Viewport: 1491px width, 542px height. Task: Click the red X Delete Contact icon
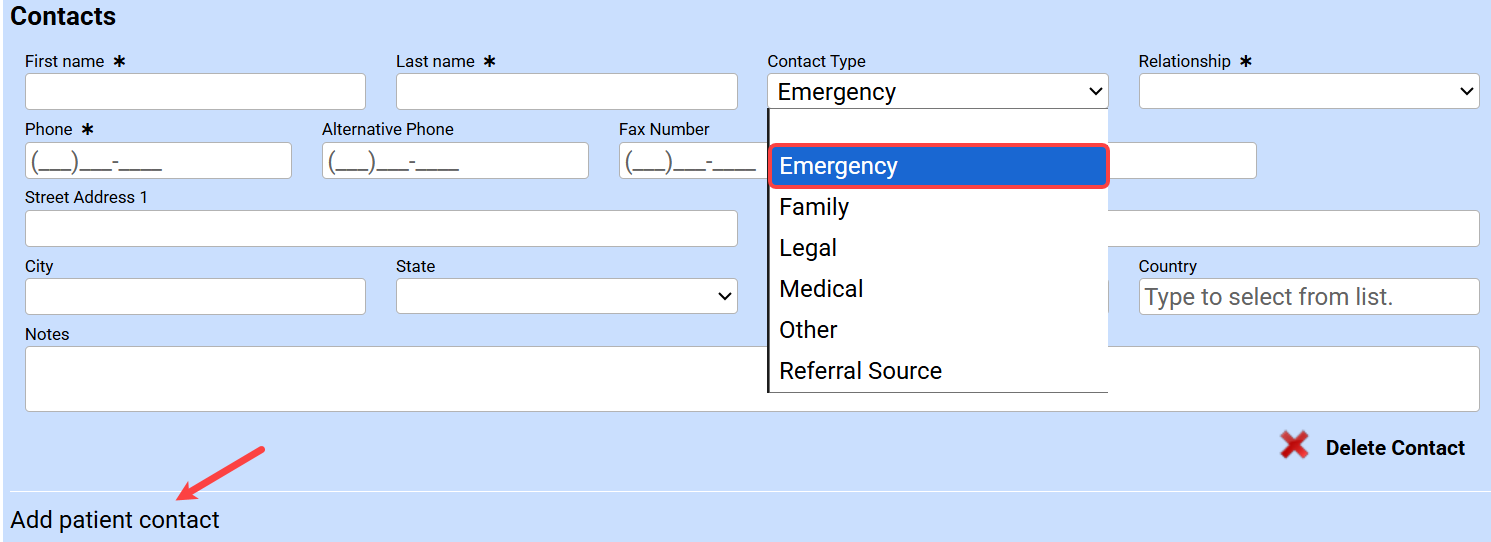coord(1294,446)
